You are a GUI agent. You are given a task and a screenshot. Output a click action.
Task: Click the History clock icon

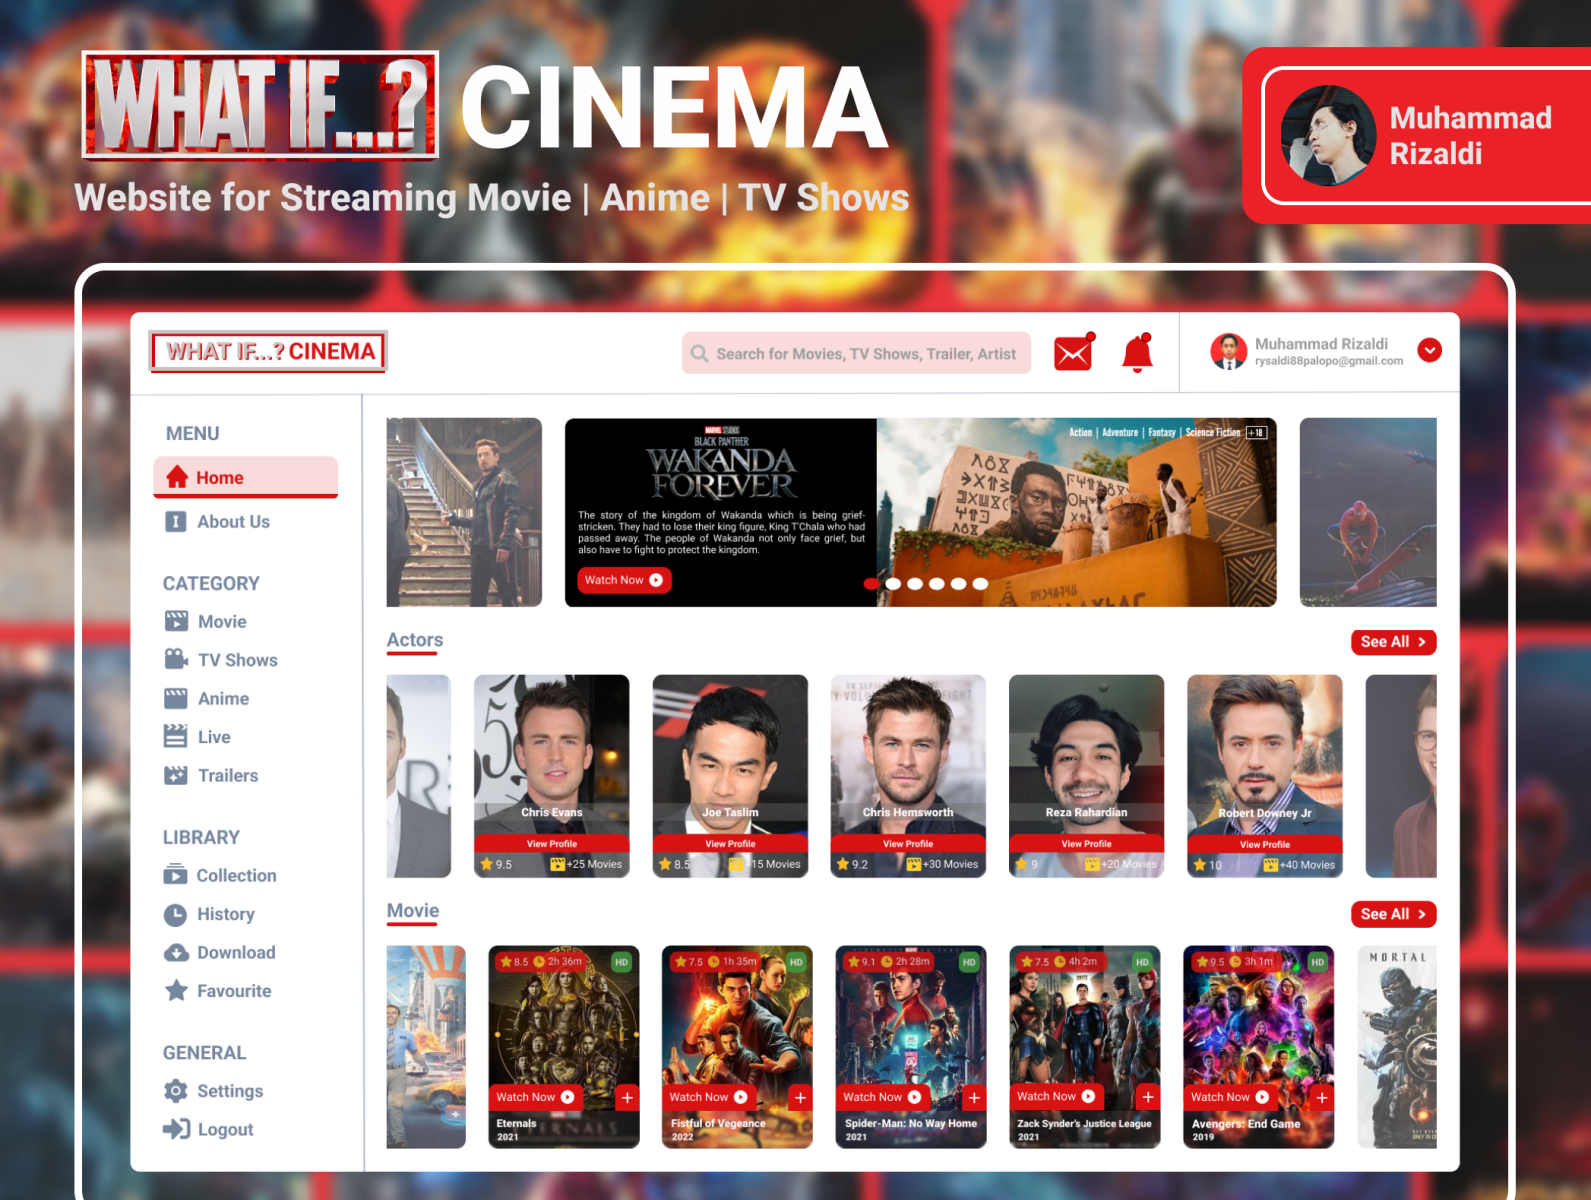[x=175, y=914]
